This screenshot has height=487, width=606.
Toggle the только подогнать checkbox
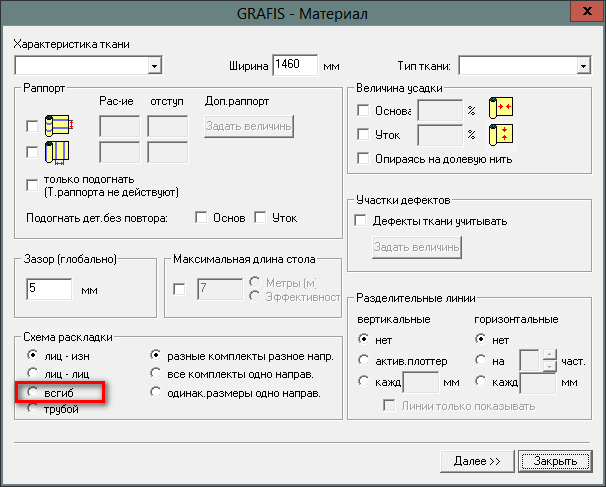pyautogui.click(x=34, y=183)
